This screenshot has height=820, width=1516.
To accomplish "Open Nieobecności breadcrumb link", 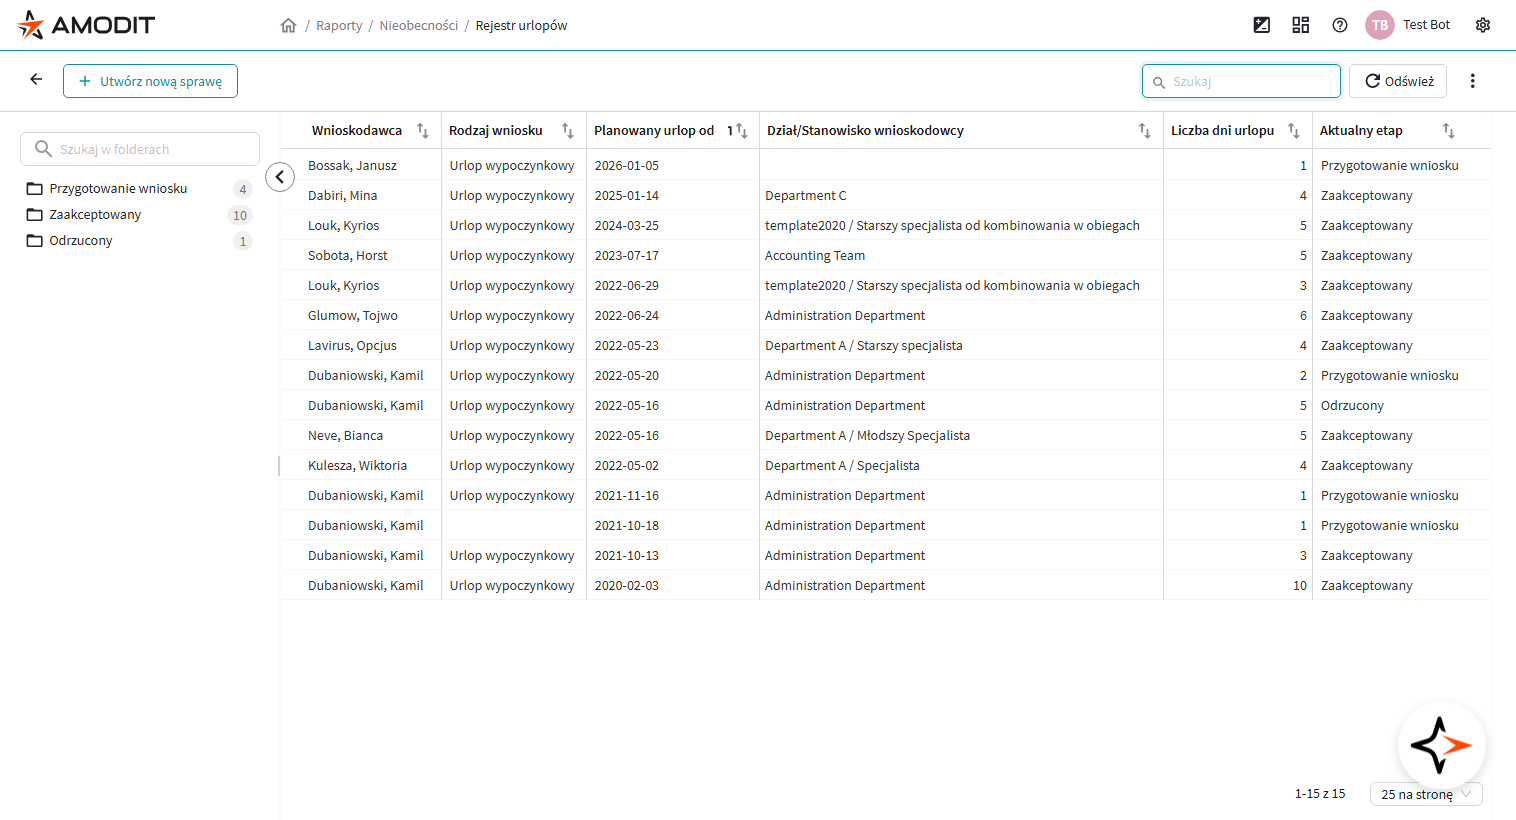I will tap(418, 26).
